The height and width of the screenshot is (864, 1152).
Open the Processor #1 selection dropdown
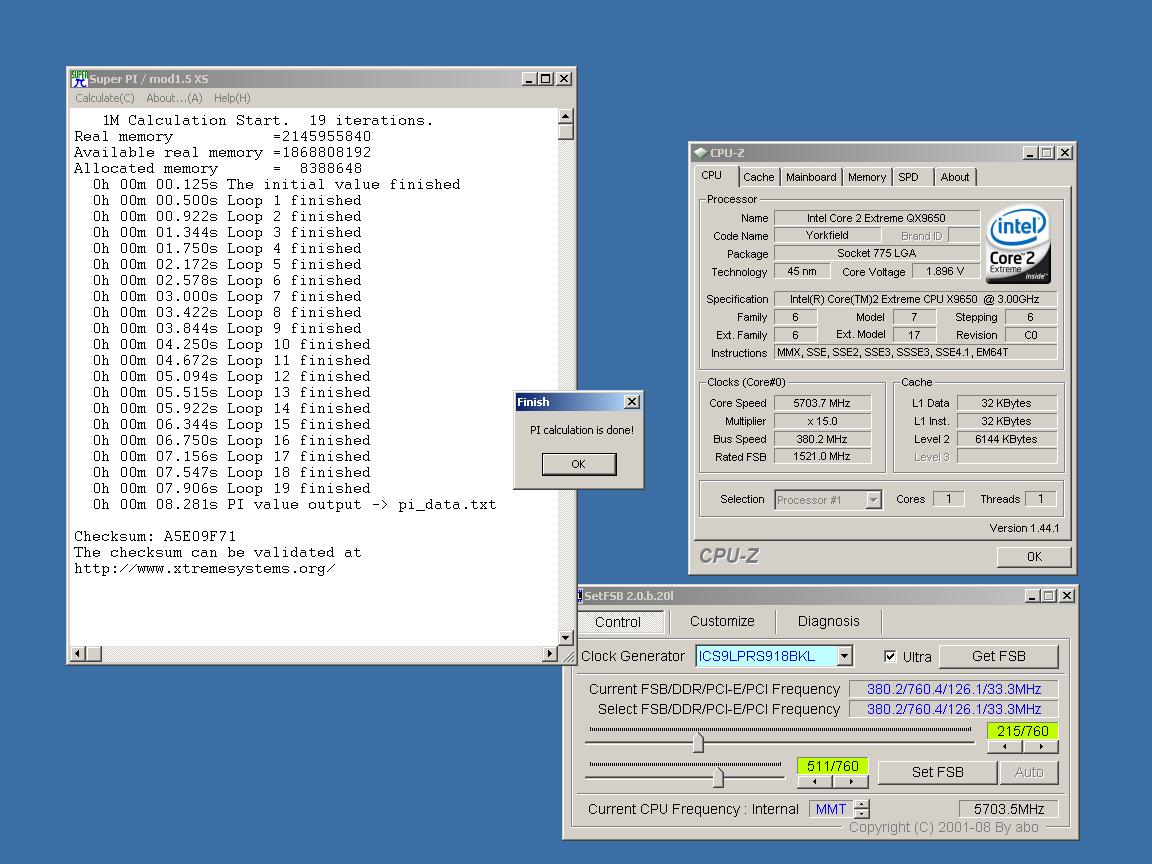[x=873, y=500]
